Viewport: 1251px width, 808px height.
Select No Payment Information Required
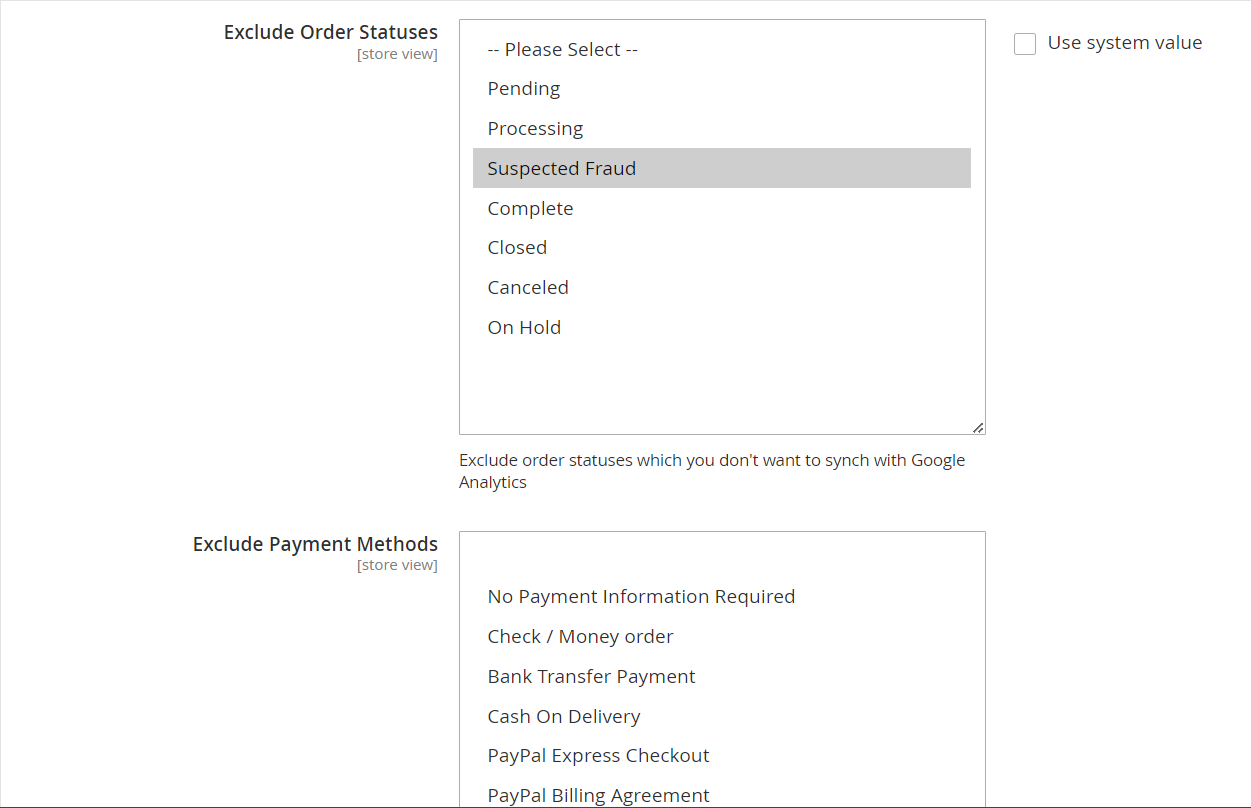pos(641,597)
